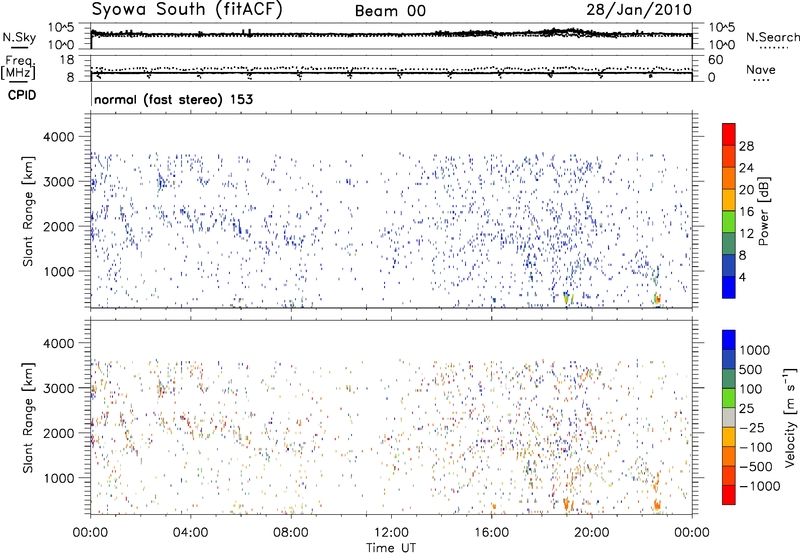Click the '18' frequency axis tick label

[x=67, y=60]
